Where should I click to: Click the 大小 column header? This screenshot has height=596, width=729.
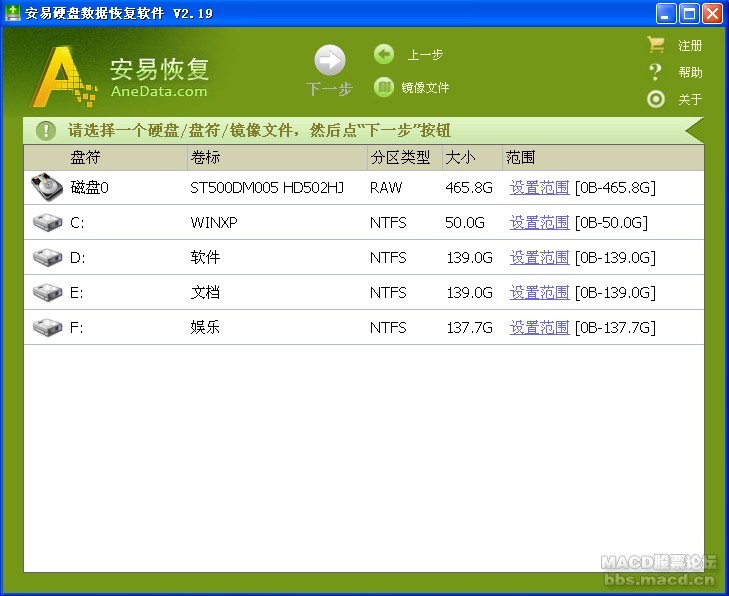[x=460, y=158]
